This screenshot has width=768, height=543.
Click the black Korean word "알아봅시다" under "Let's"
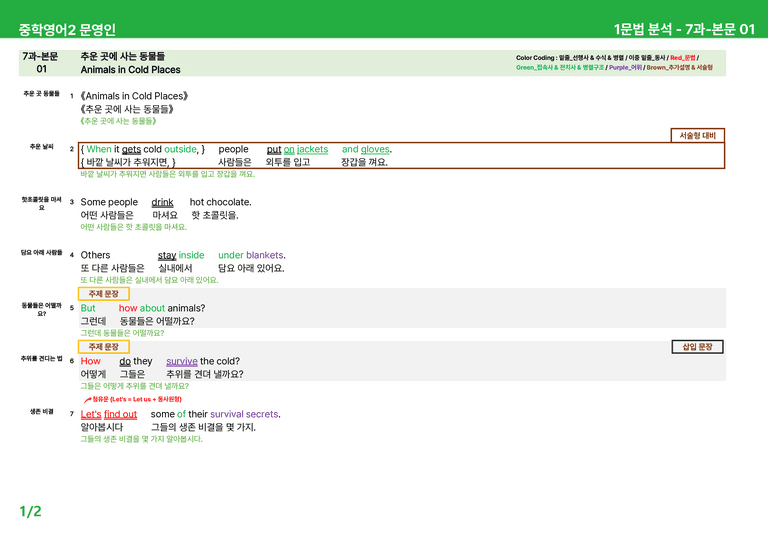pyautogui.click(x=102, y=427)
